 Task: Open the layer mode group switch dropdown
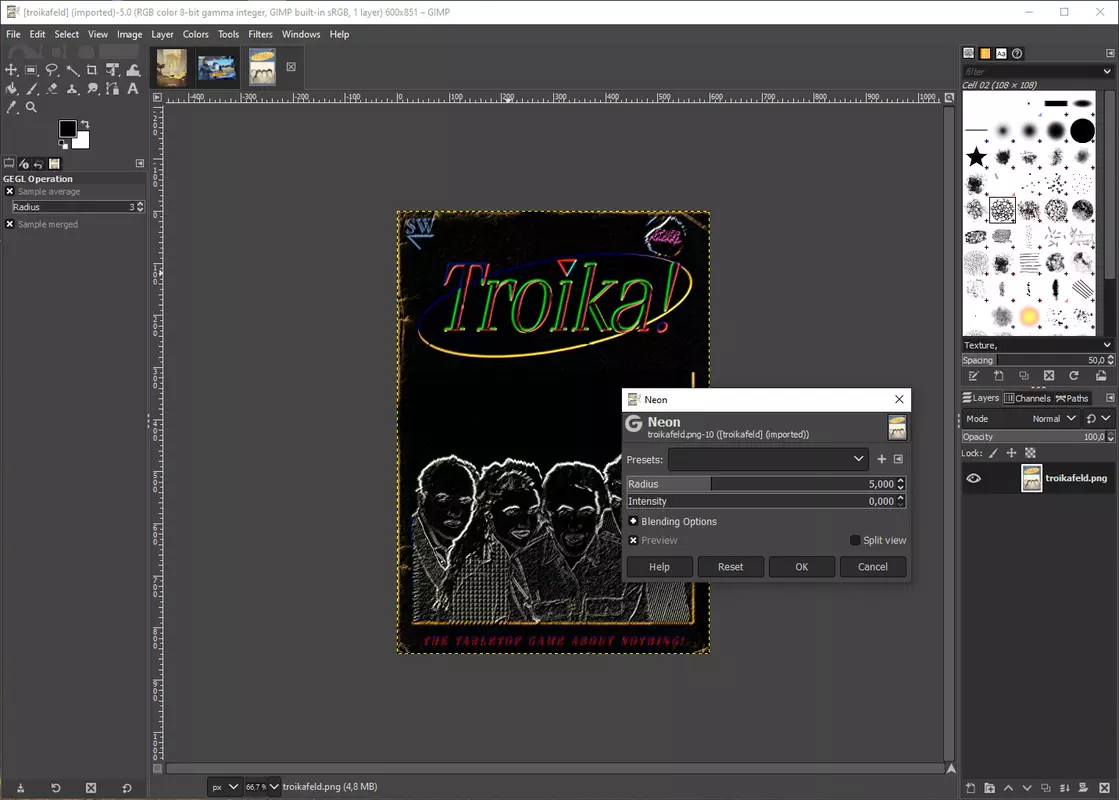click(x=1098, y=419)
